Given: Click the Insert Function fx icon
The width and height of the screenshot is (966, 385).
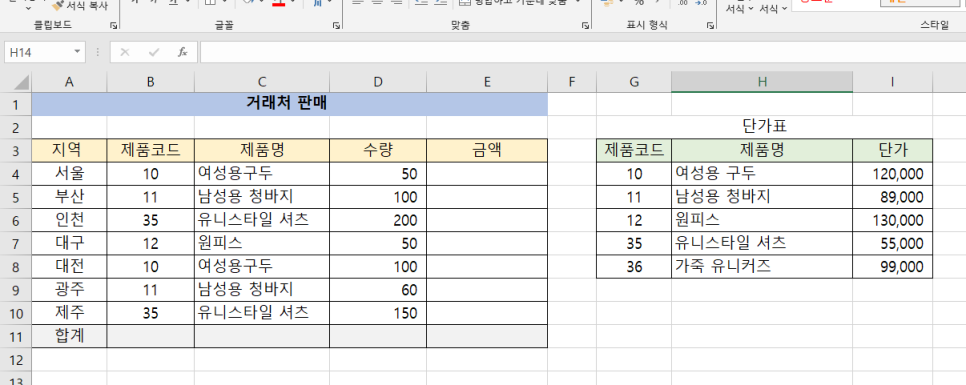Looking at the screenshot, I should 182,52.
